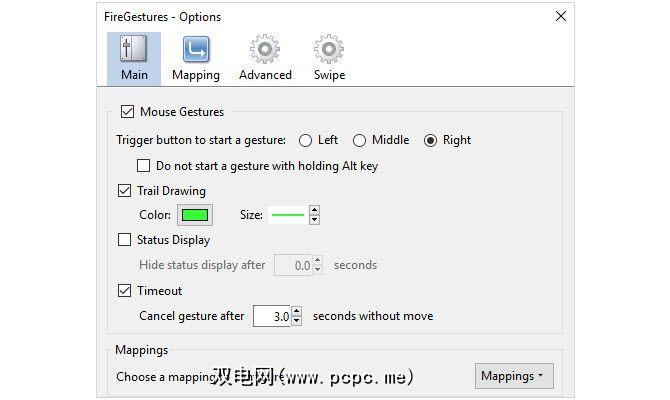
Task: Decrease cancel gesture timeout value
Action: [x=297, y=321]
